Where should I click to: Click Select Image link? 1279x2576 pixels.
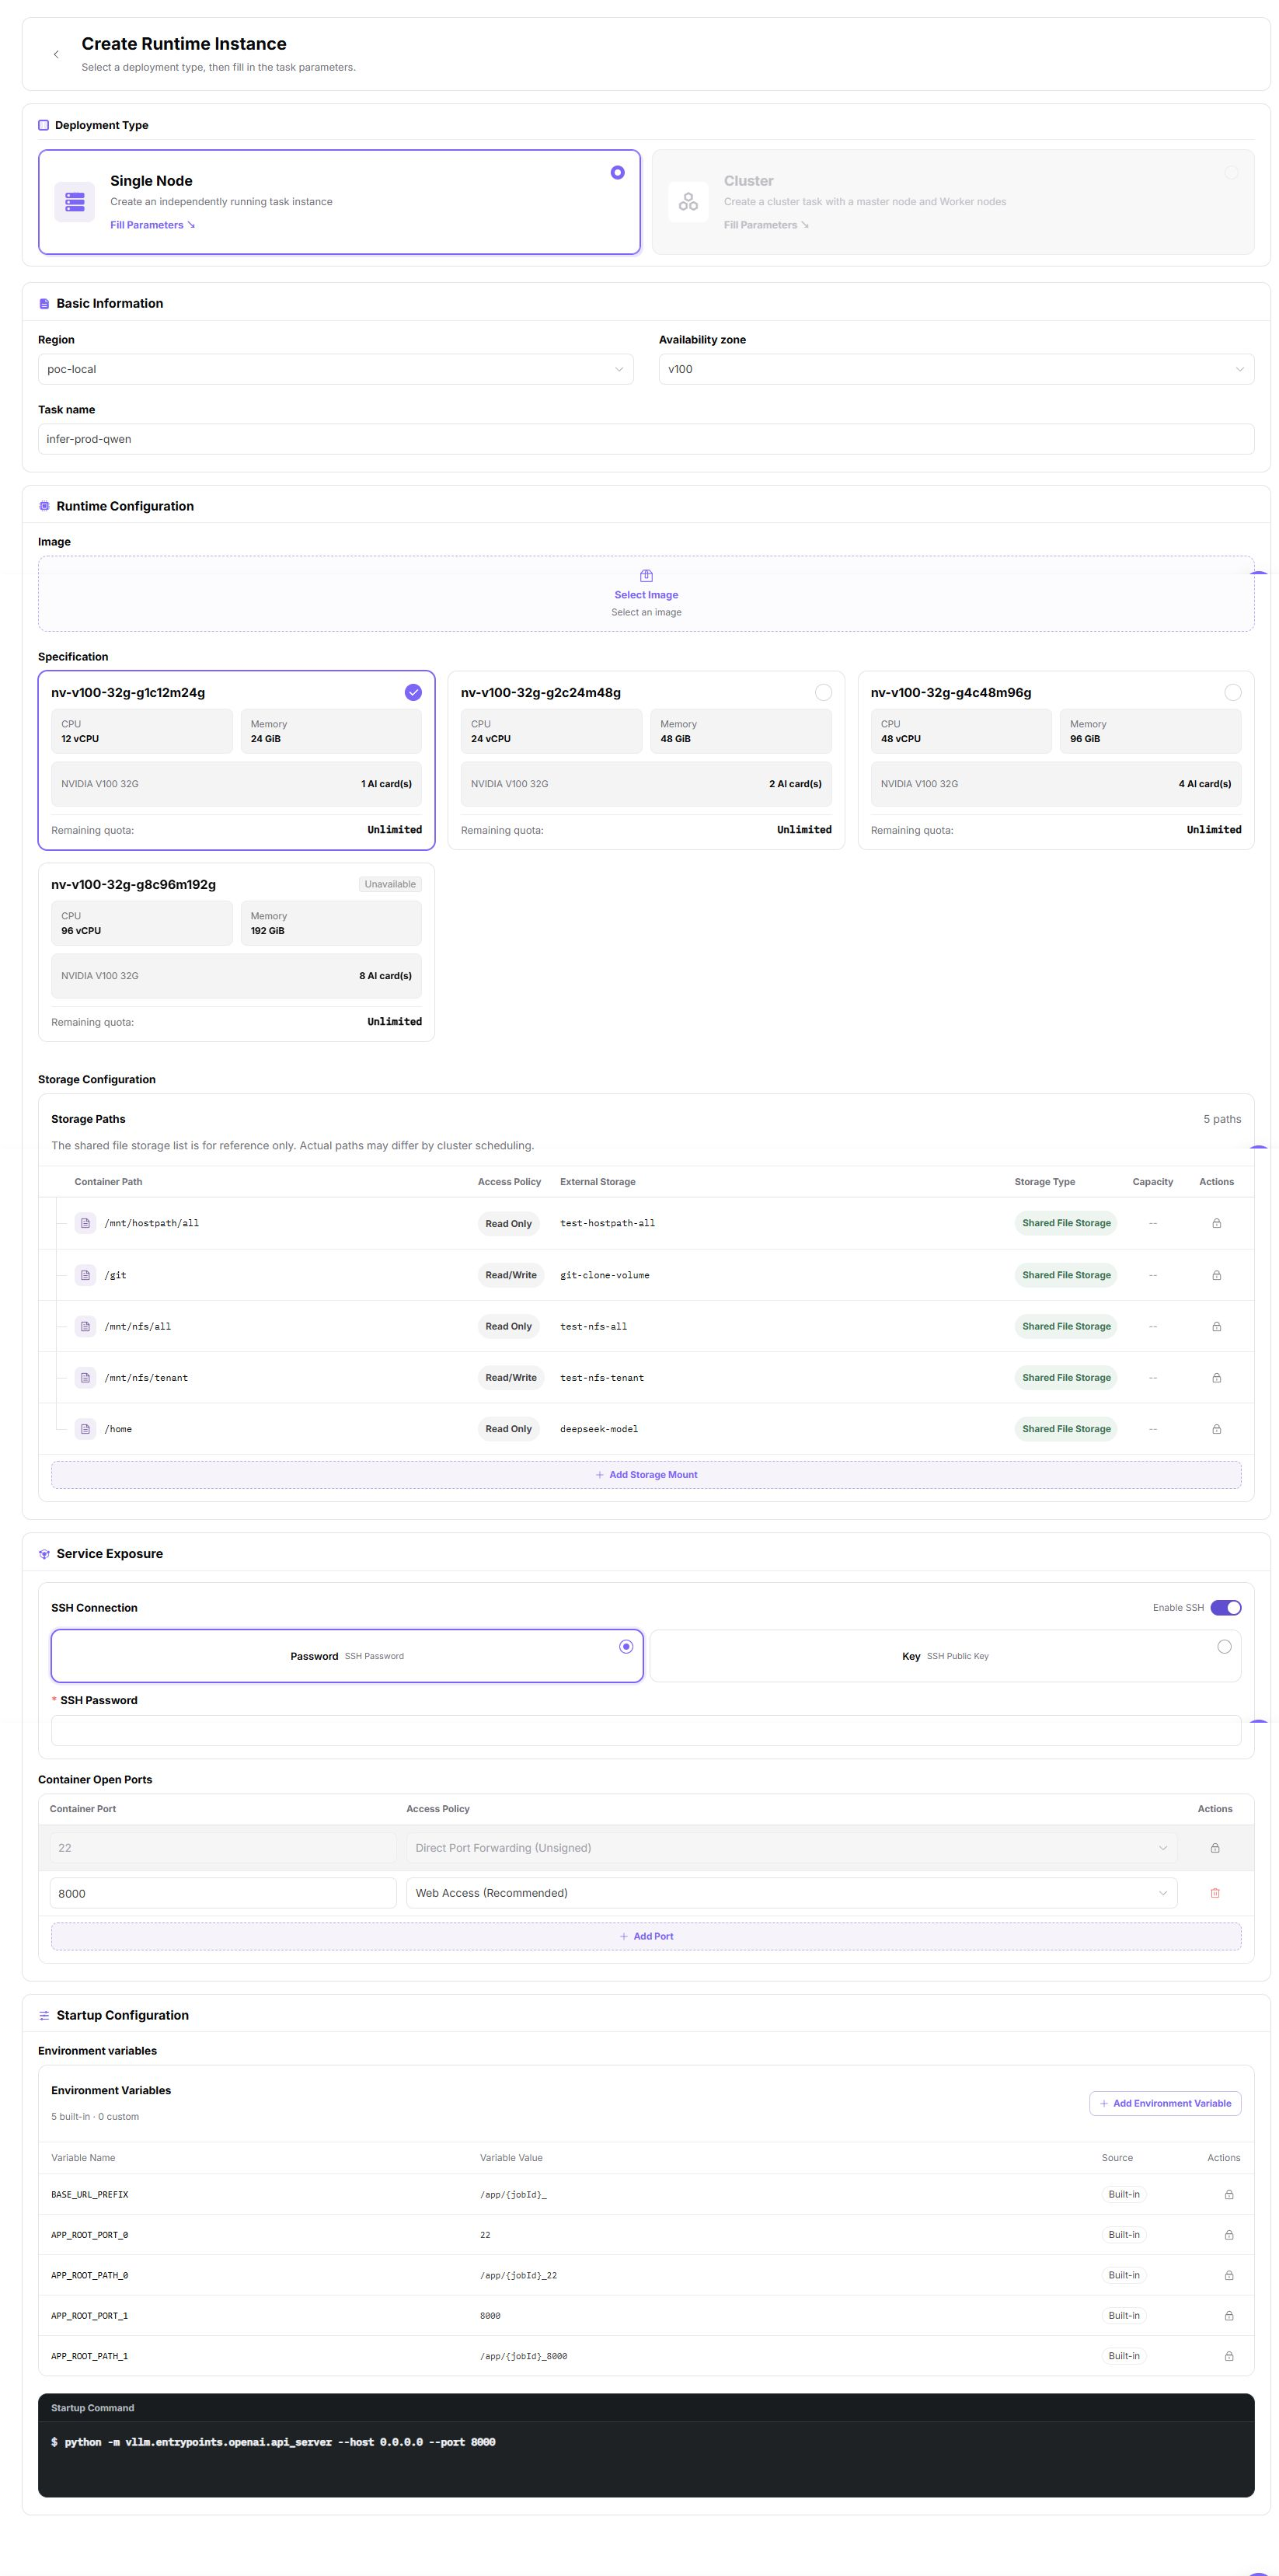(646, 595)
